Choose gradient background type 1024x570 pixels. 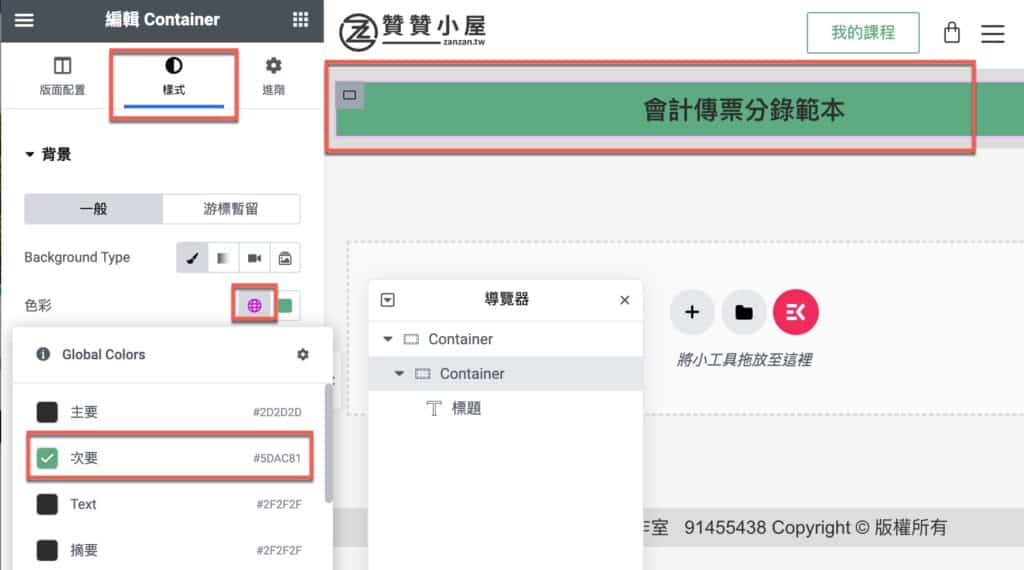click(x=223, y=258)
